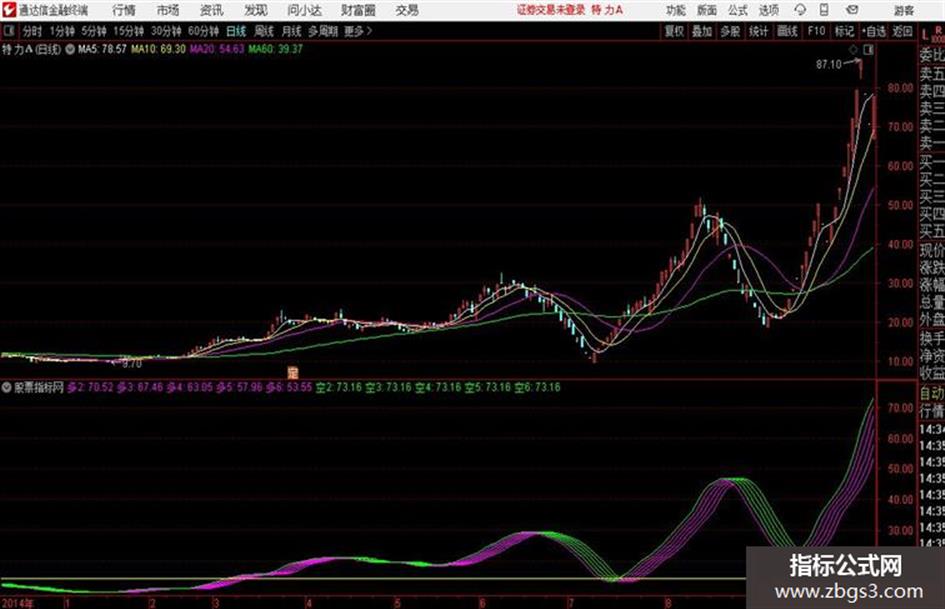Open the 财富圈 menu
The image size is (945, 609).
(x=358, y=10)
